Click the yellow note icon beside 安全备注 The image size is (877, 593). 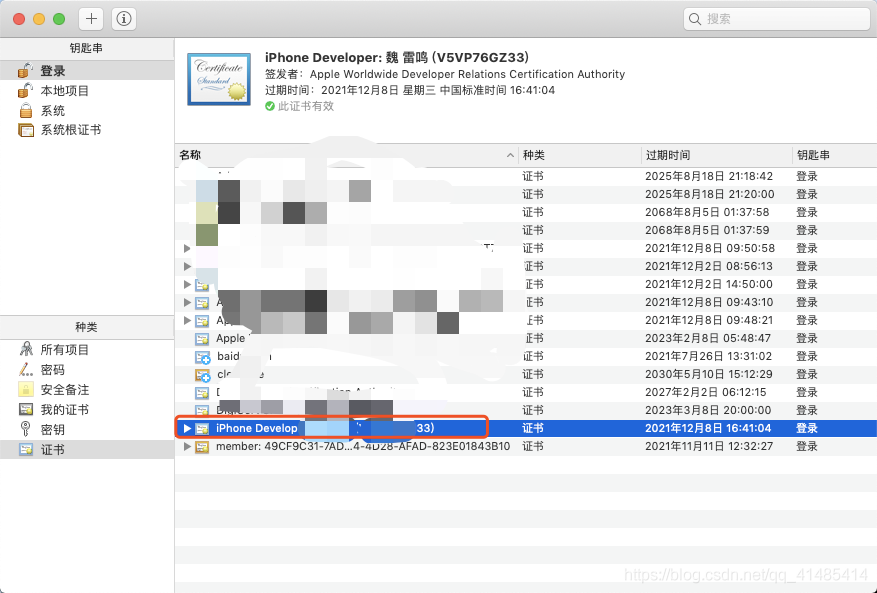[26, 389]
